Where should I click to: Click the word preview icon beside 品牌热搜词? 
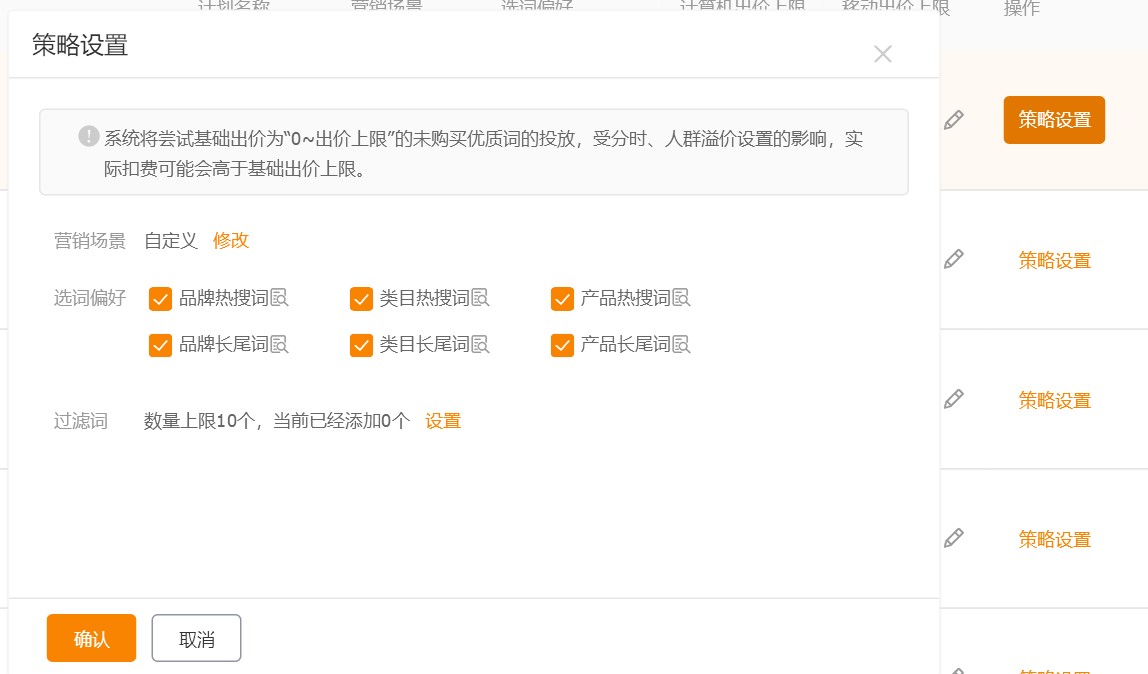(280, 297)
